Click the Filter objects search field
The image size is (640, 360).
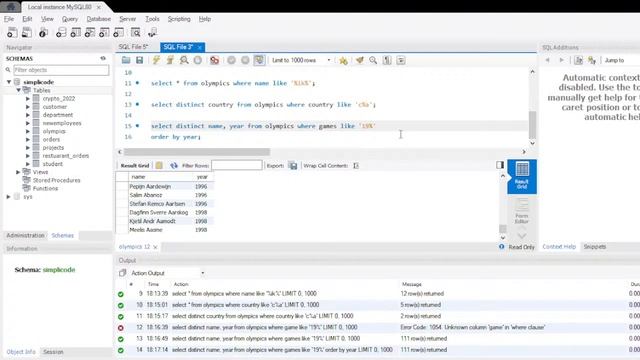61,70
